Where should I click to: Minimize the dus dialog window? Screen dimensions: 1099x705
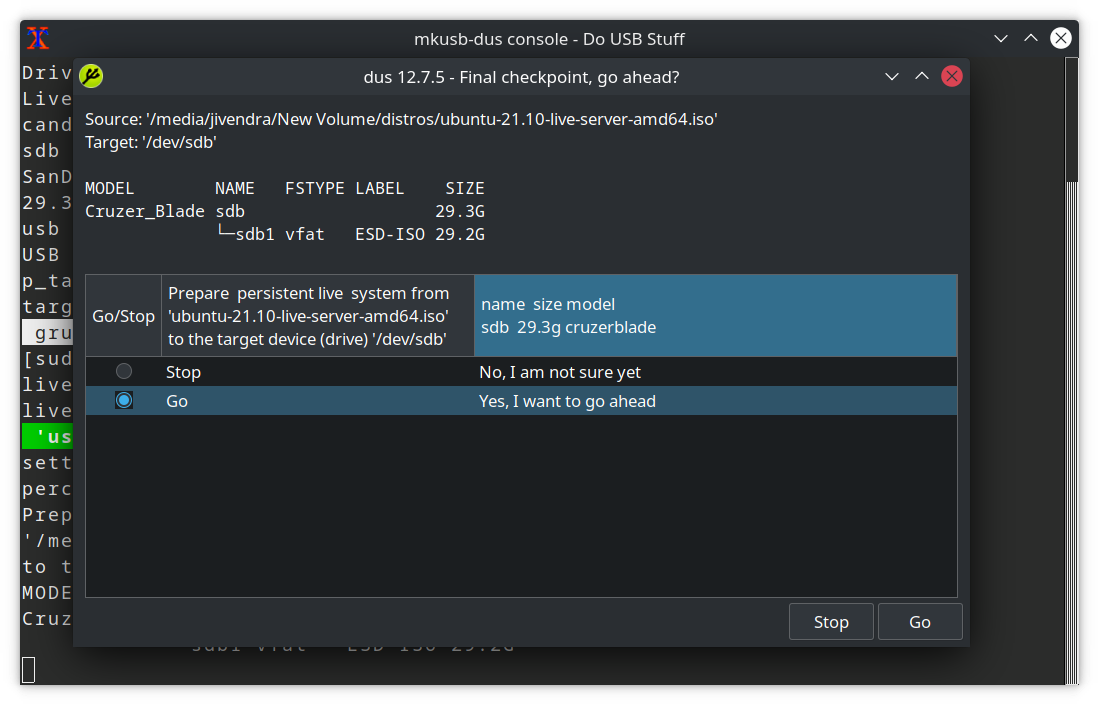[893, 77]
